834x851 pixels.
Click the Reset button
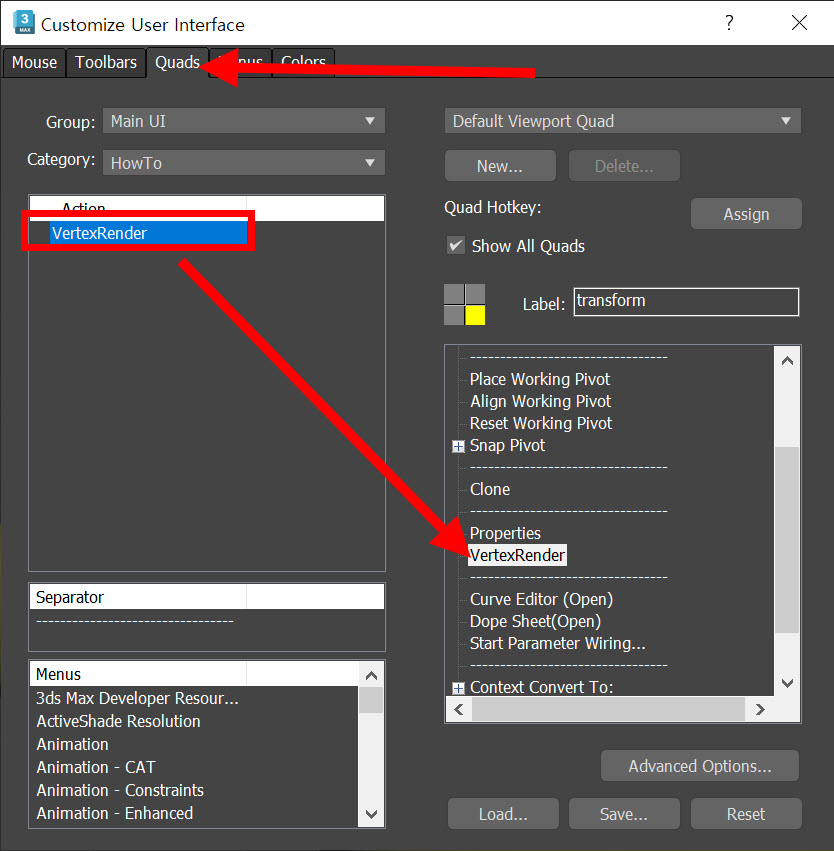746,814
